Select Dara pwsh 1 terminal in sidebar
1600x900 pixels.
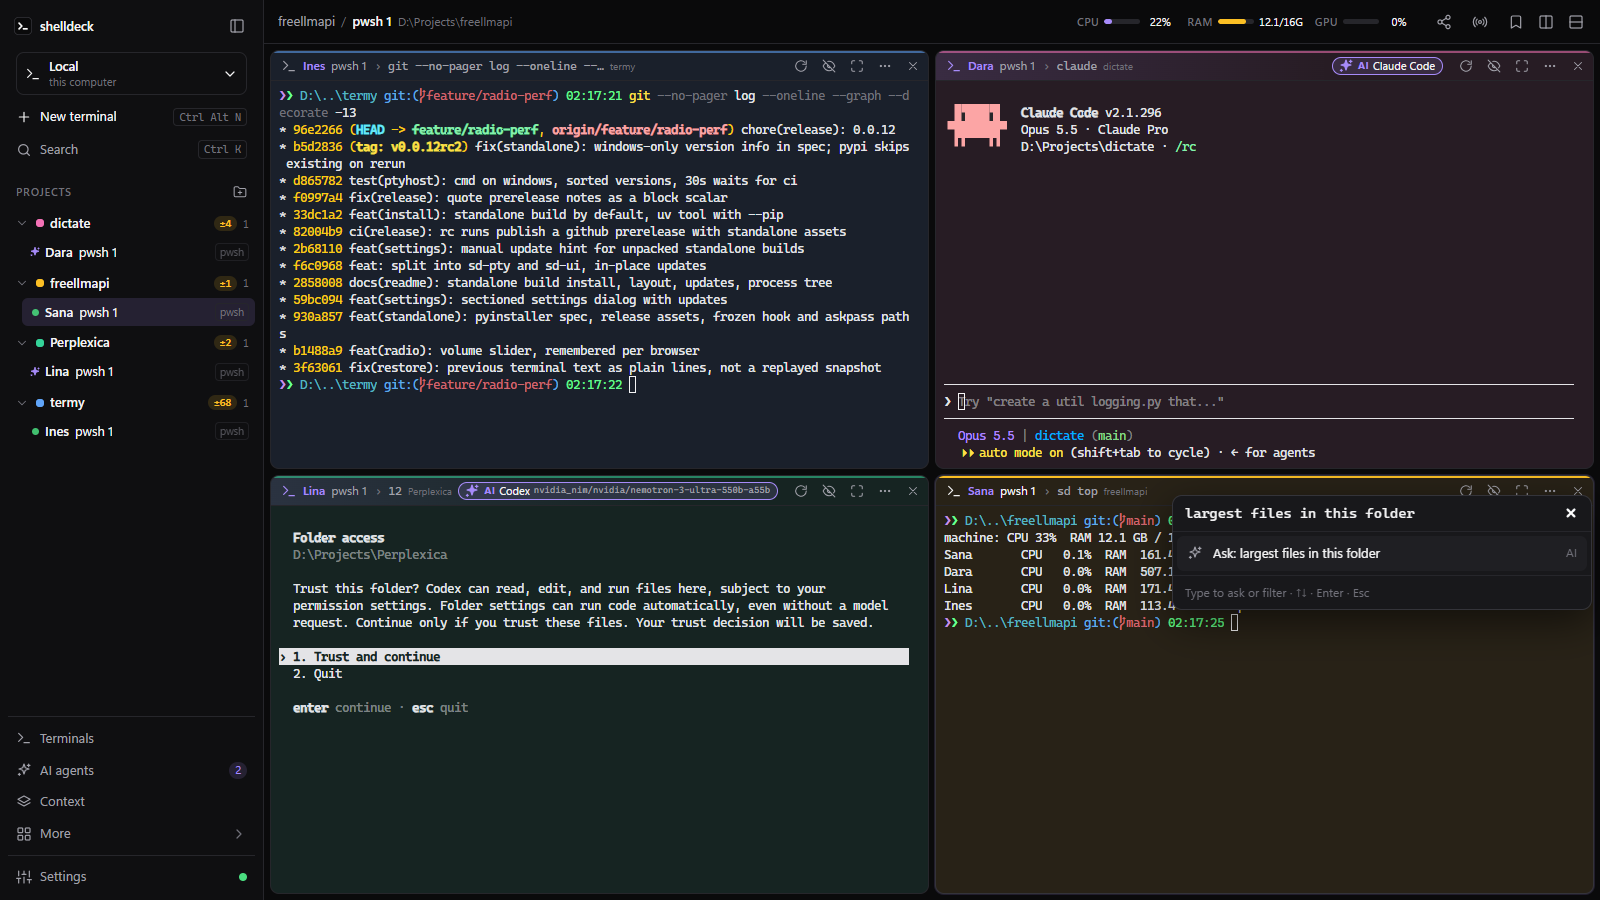pos(138,252)
